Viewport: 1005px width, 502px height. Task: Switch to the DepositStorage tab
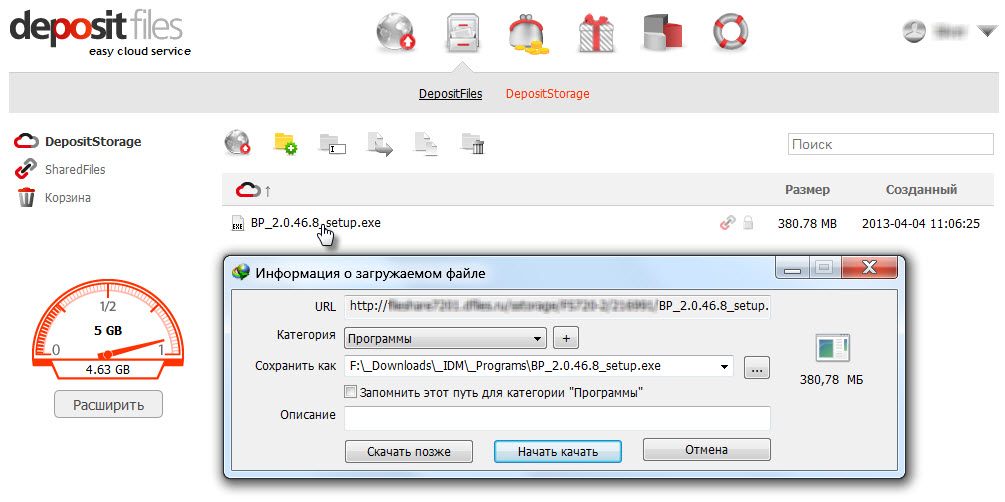pyautogui.click(x=547, y=94)
